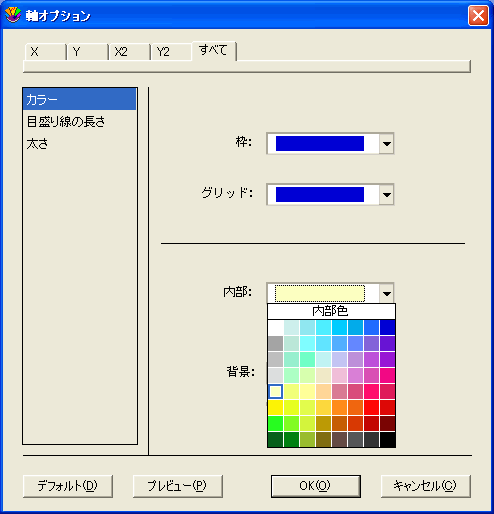This screenshot has width=494, height=514.
Task: Choose the white swatch in the palette
Action: (275, 327)
